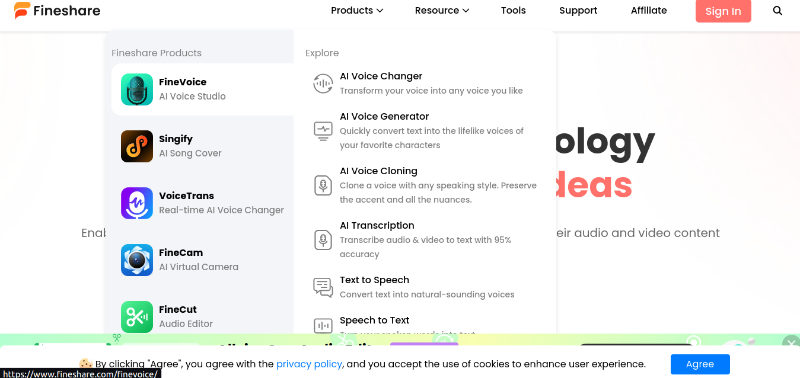800x378 pixels.
Task: Expand the Products dropdown menu
Action: 357,10
